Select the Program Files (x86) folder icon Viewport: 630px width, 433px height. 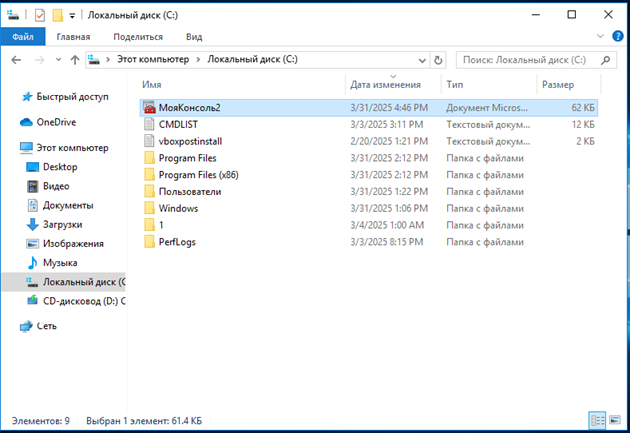click(x=149, y=175)
